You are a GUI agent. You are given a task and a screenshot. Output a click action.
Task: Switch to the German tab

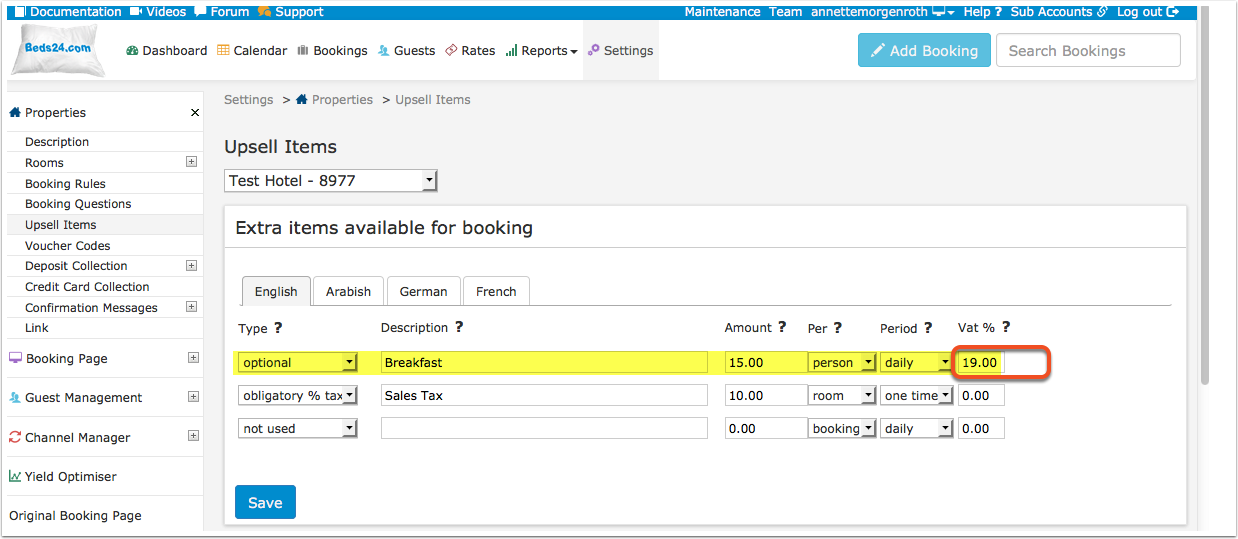pos(423,291)
